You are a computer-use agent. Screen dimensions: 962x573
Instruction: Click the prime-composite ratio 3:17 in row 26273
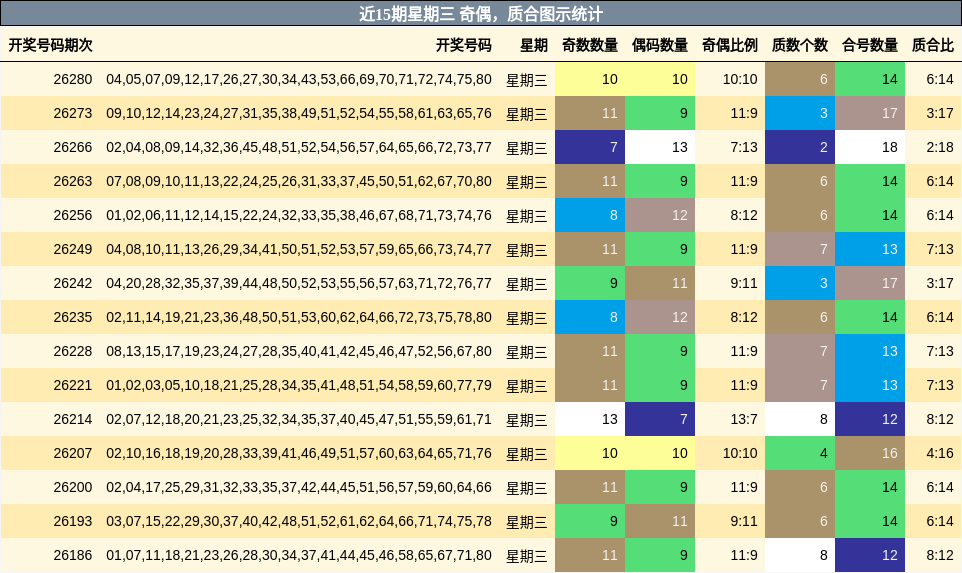(940, 113)
